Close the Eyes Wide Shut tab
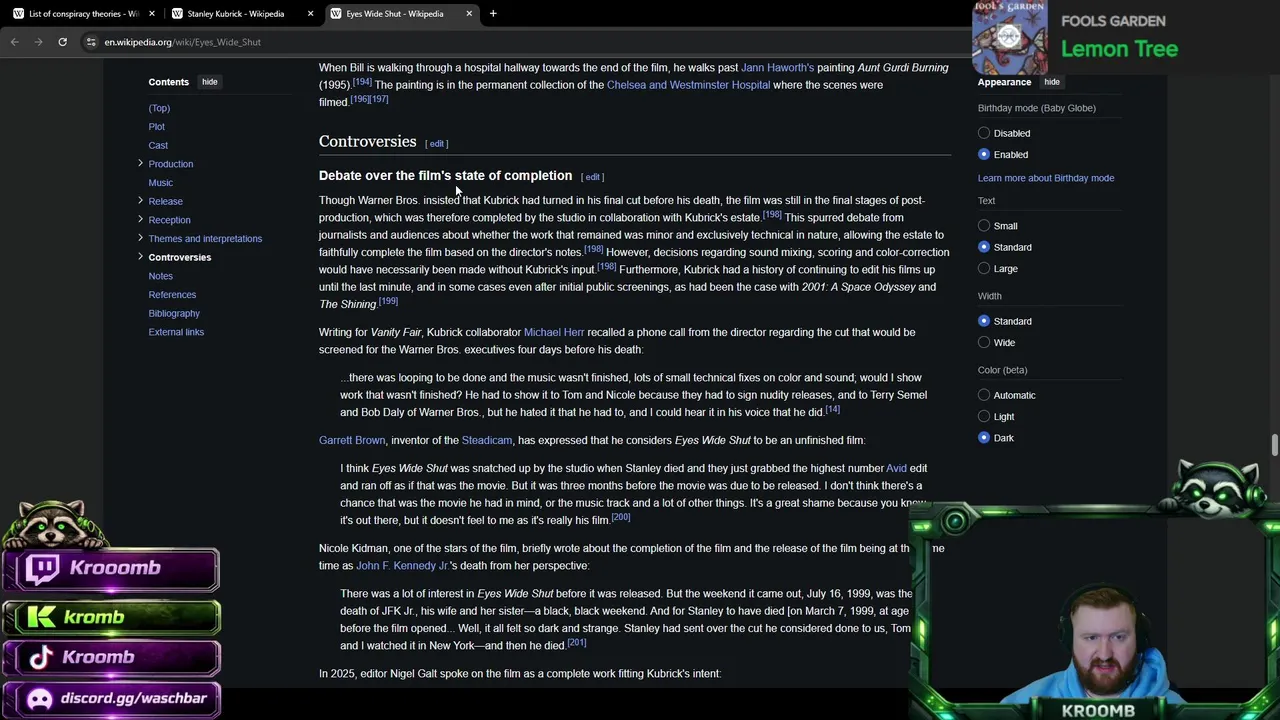Viewport: 1280px width, 720px height. click(468, 14)
